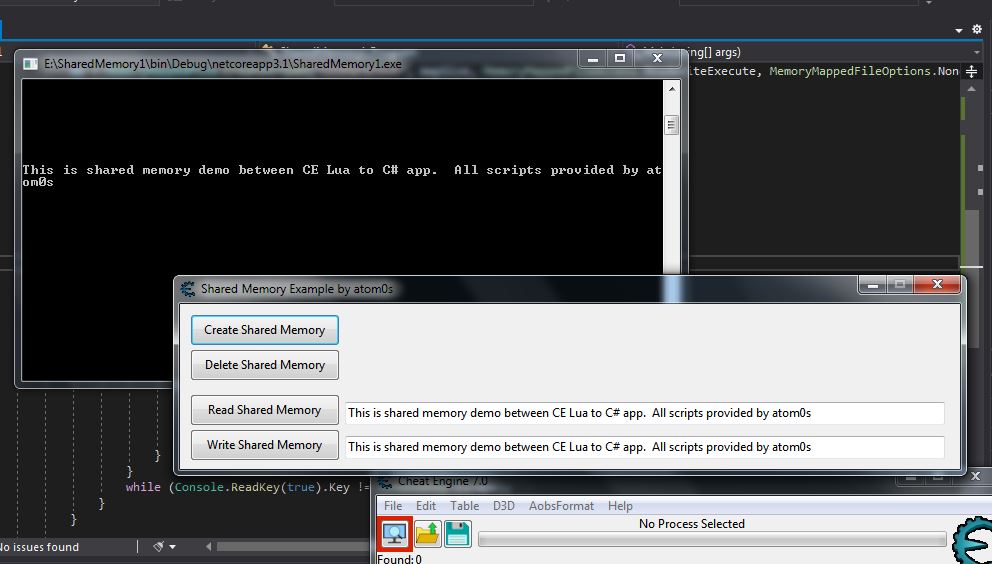Focus the Write Shared Memory text field

(645, 447)
